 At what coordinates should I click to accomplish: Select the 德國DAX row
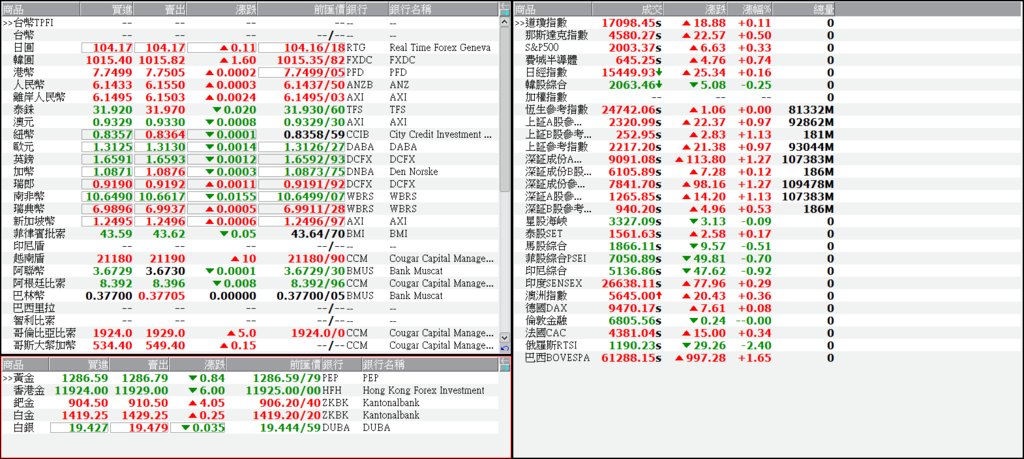[x=675, y=308]
